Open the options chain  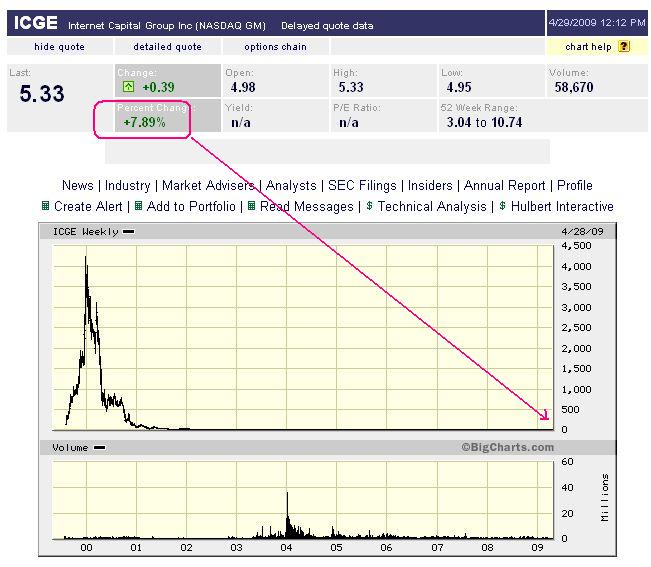(275, 46)
